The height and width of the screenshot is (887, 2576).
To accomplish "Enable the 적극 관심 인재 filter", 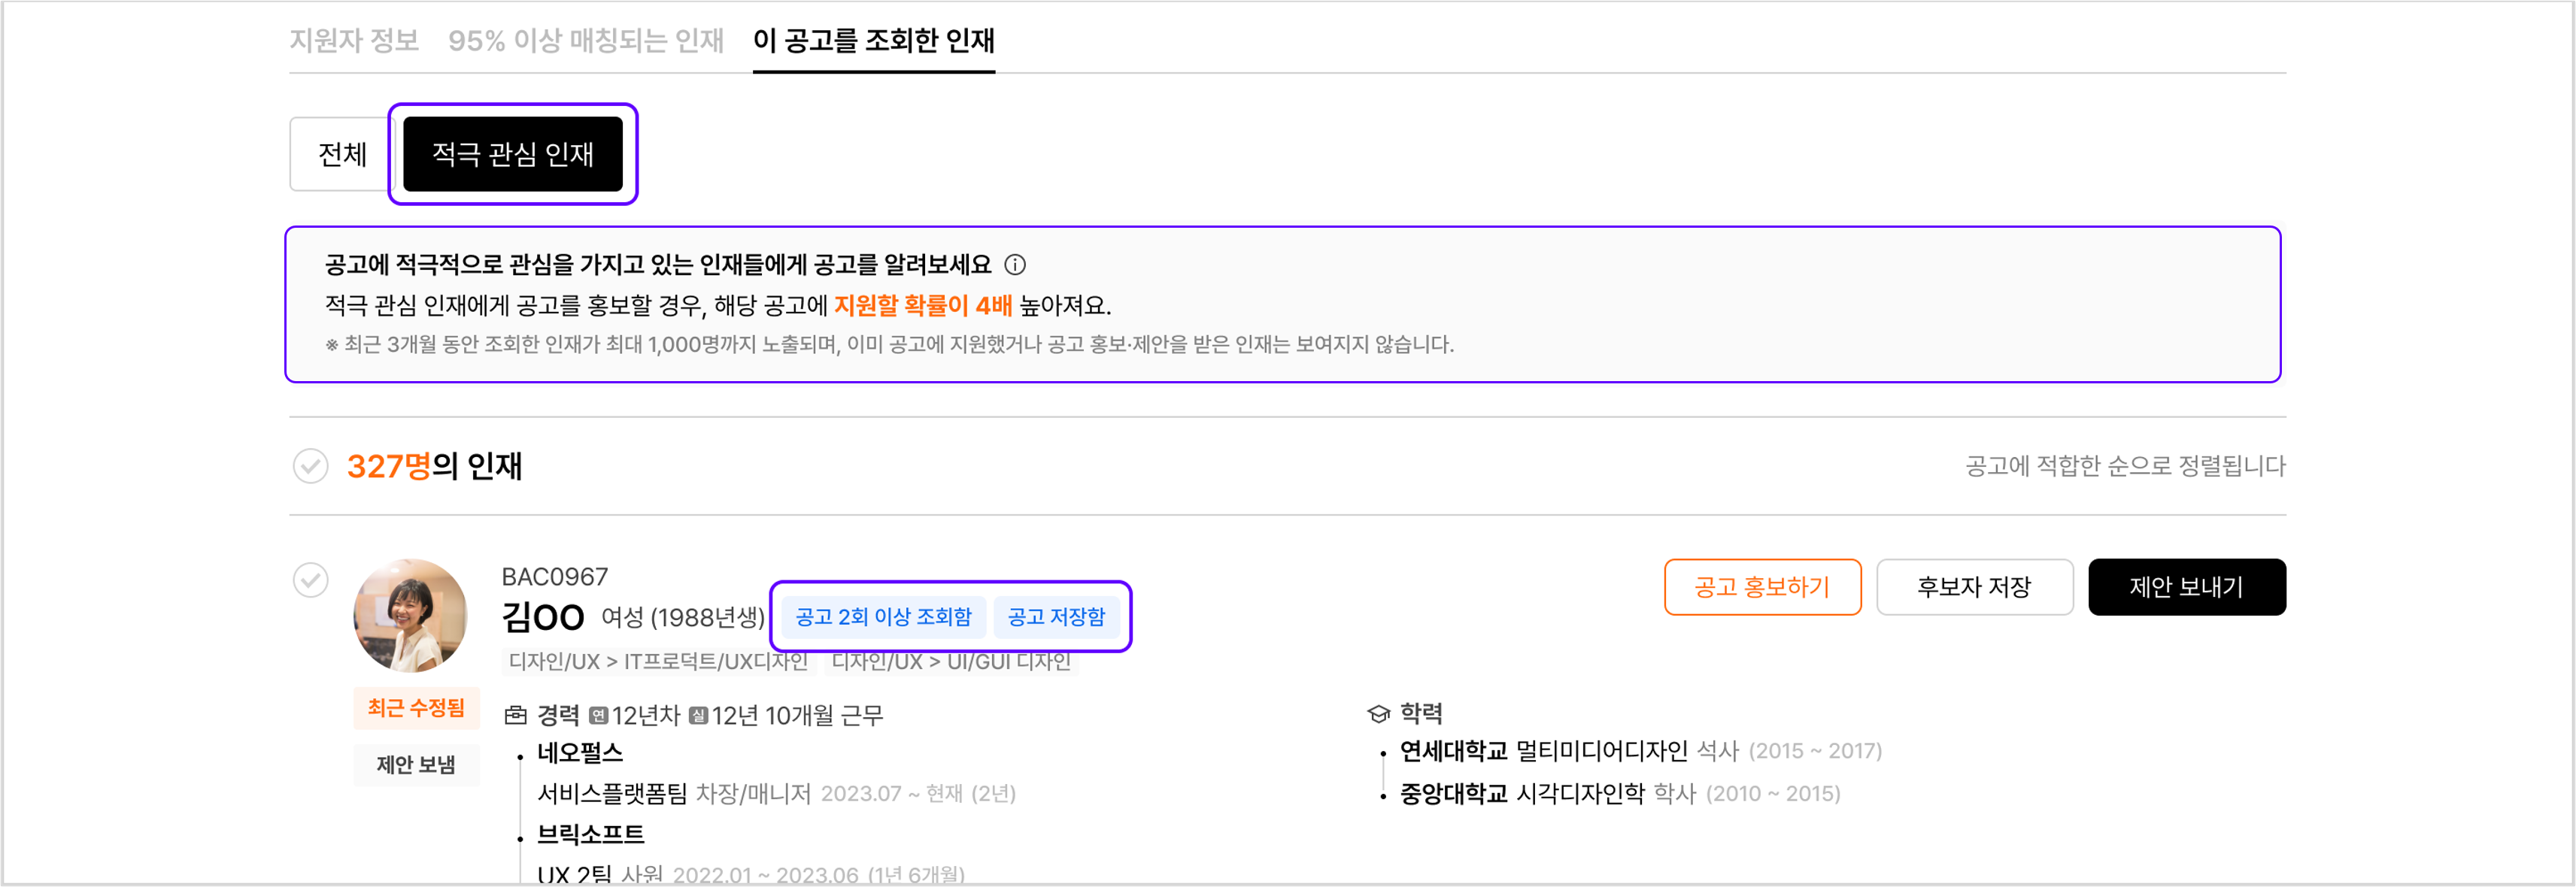I will click(x=514, y=154).
